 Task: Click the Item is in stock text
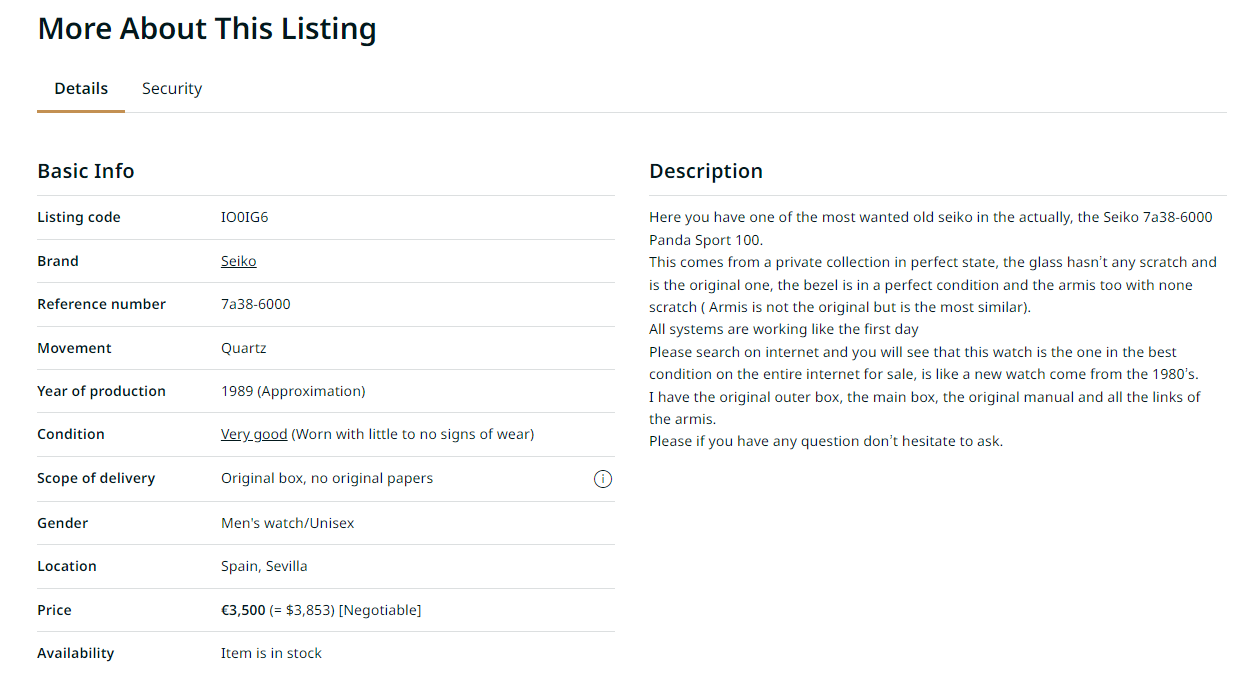click(x=271, y=653)
